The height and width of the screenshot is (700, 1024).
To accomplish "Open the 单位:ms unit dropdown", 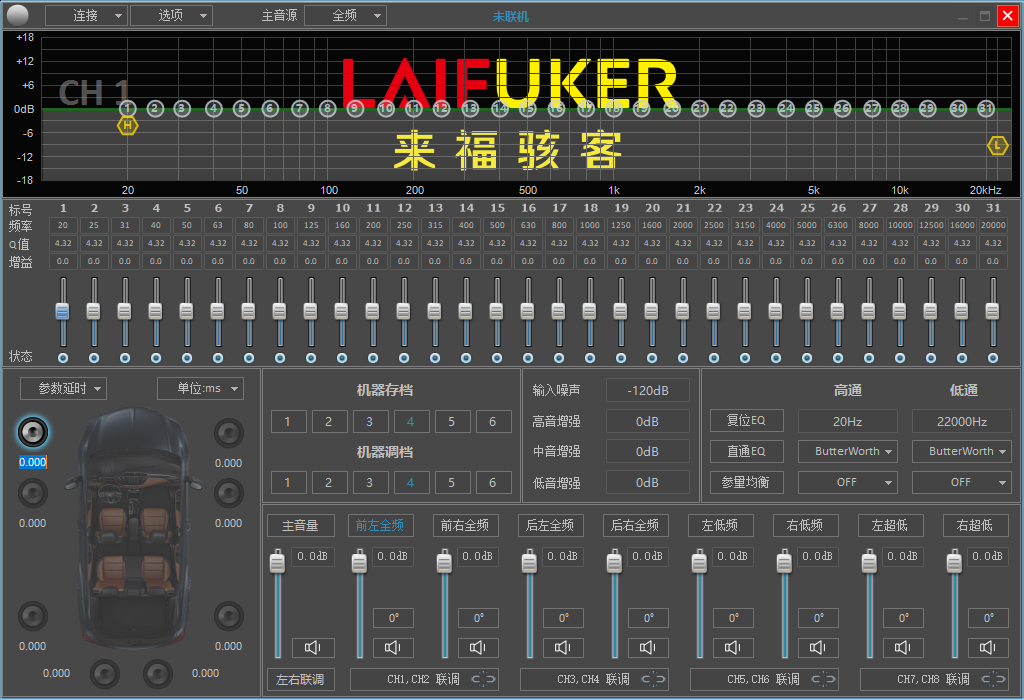I will (x=200, y=389).
